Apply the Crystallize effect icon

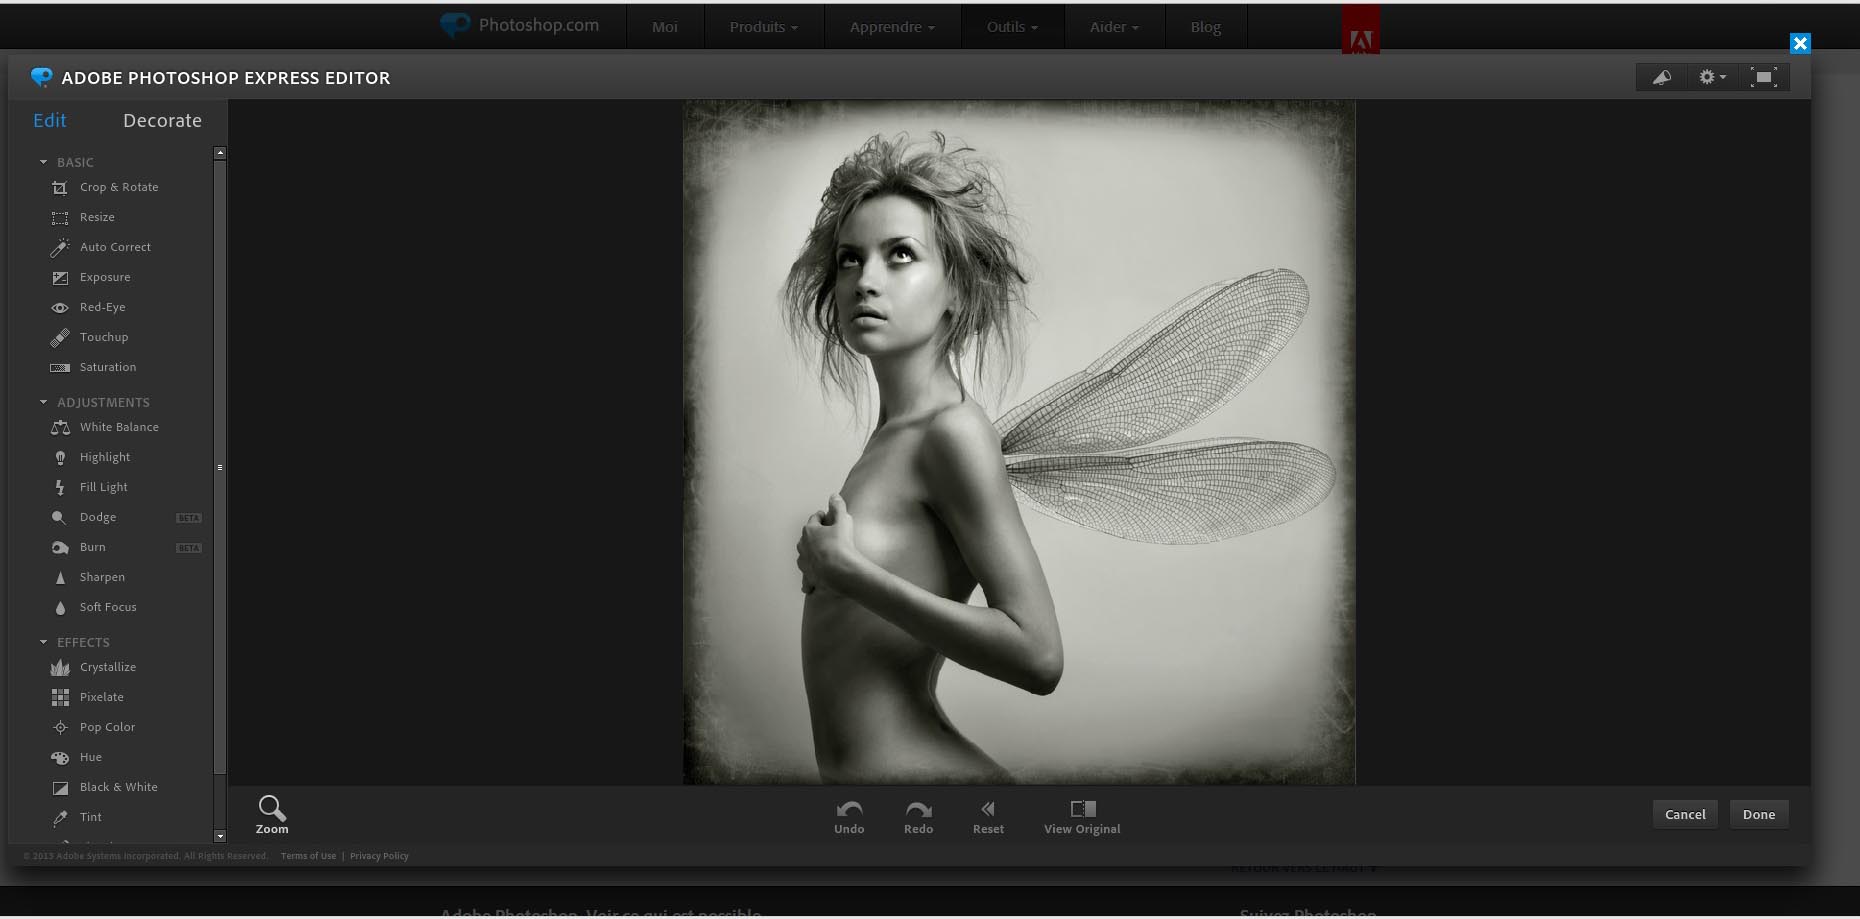60,668
